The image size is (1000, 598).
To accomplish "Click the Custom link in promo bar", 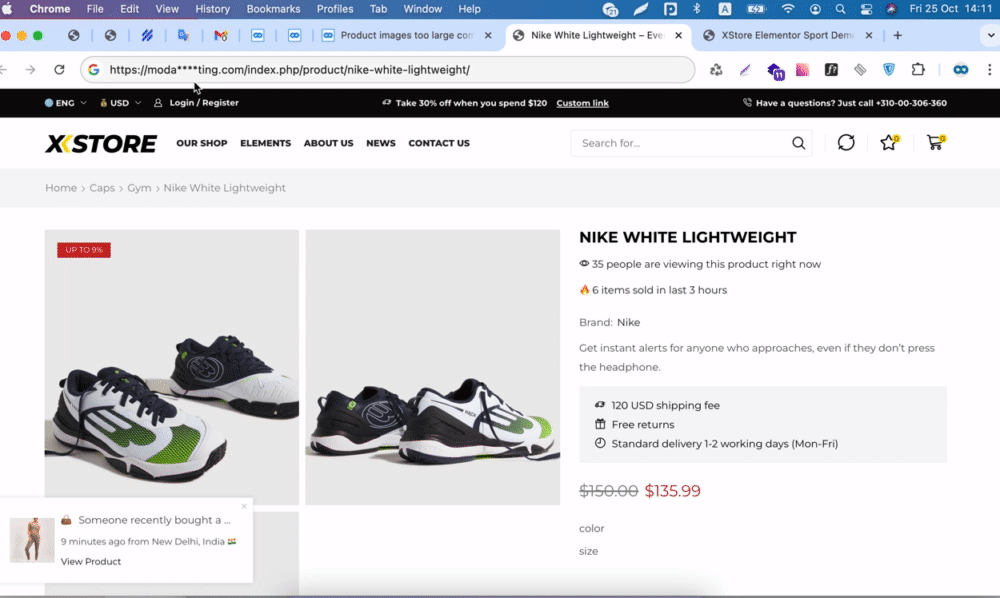I will 582,103.
